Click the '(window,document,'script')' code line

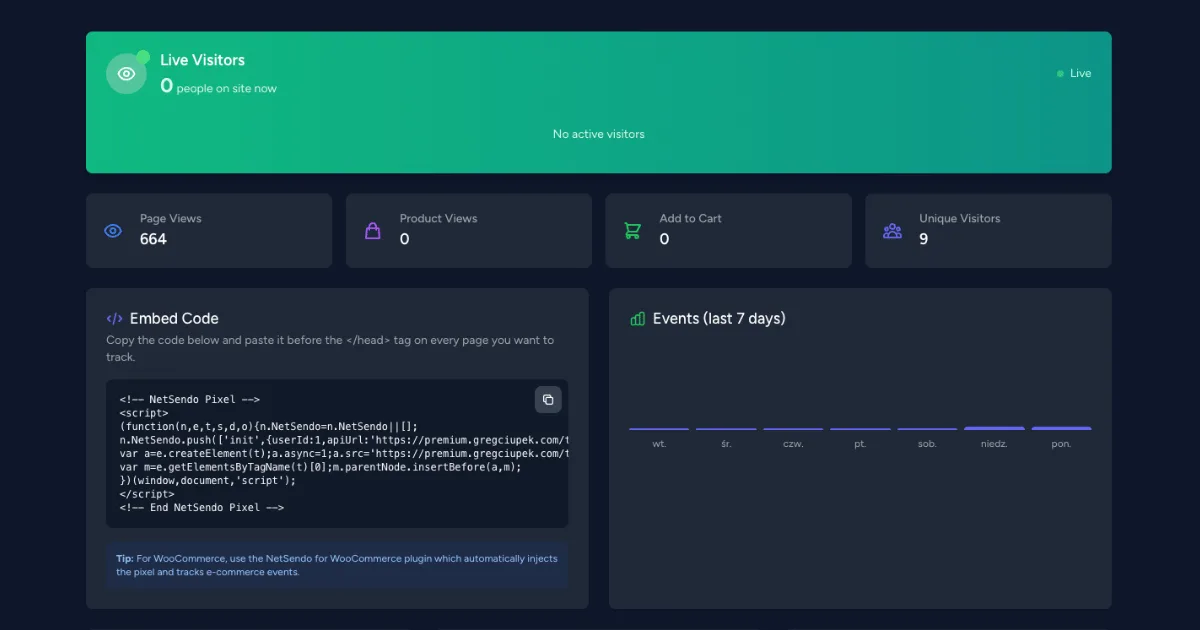coord(208,481)
